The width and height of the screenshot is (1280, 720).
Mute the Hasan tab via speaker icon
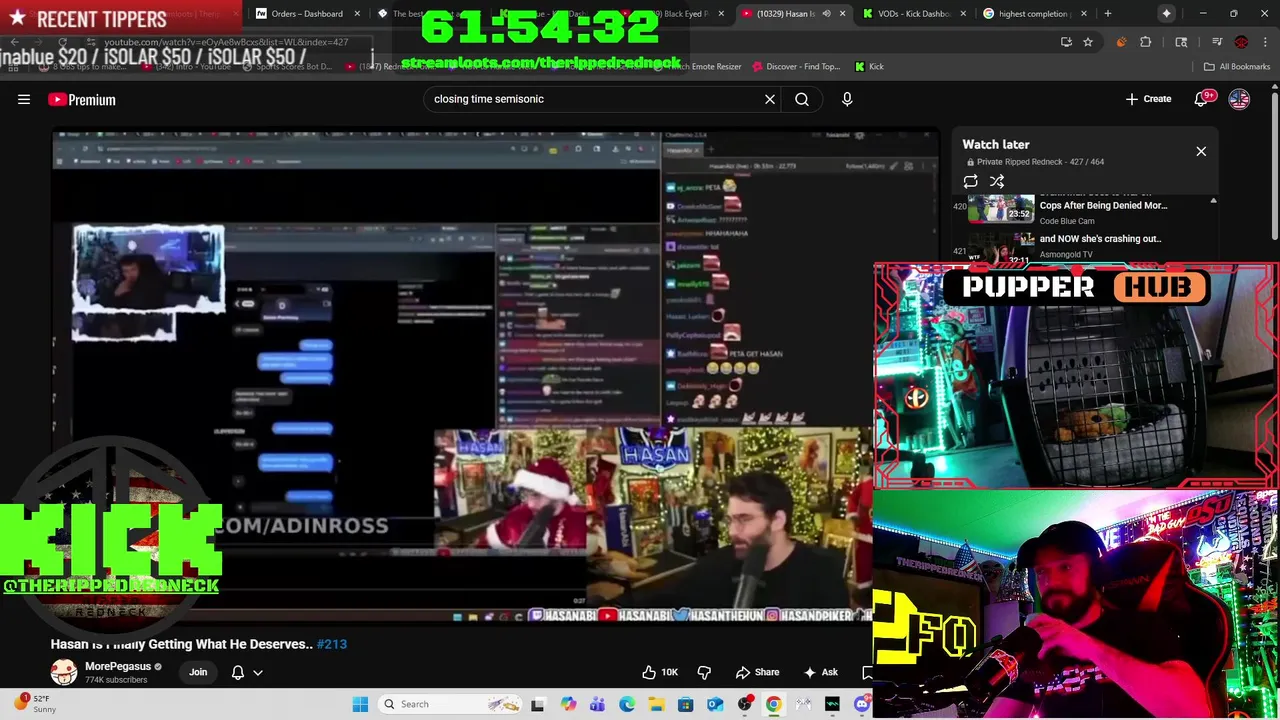[826, 13]
